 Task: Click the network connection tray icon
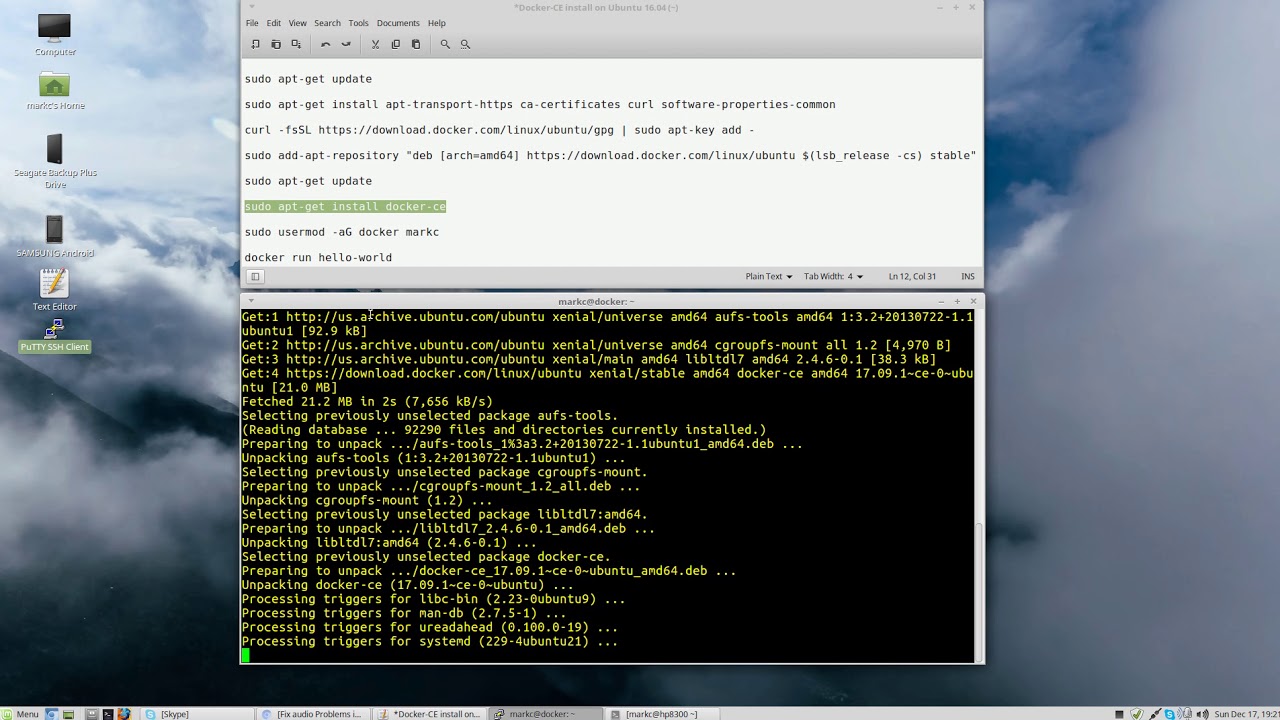(1156, 714)
